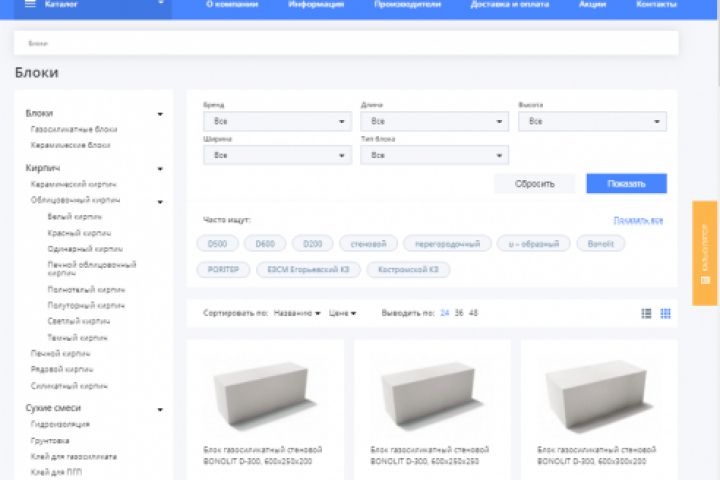Expand the Каталог dropdown arrow
This screenshot has width=720, height=480.
coord(161,3)
